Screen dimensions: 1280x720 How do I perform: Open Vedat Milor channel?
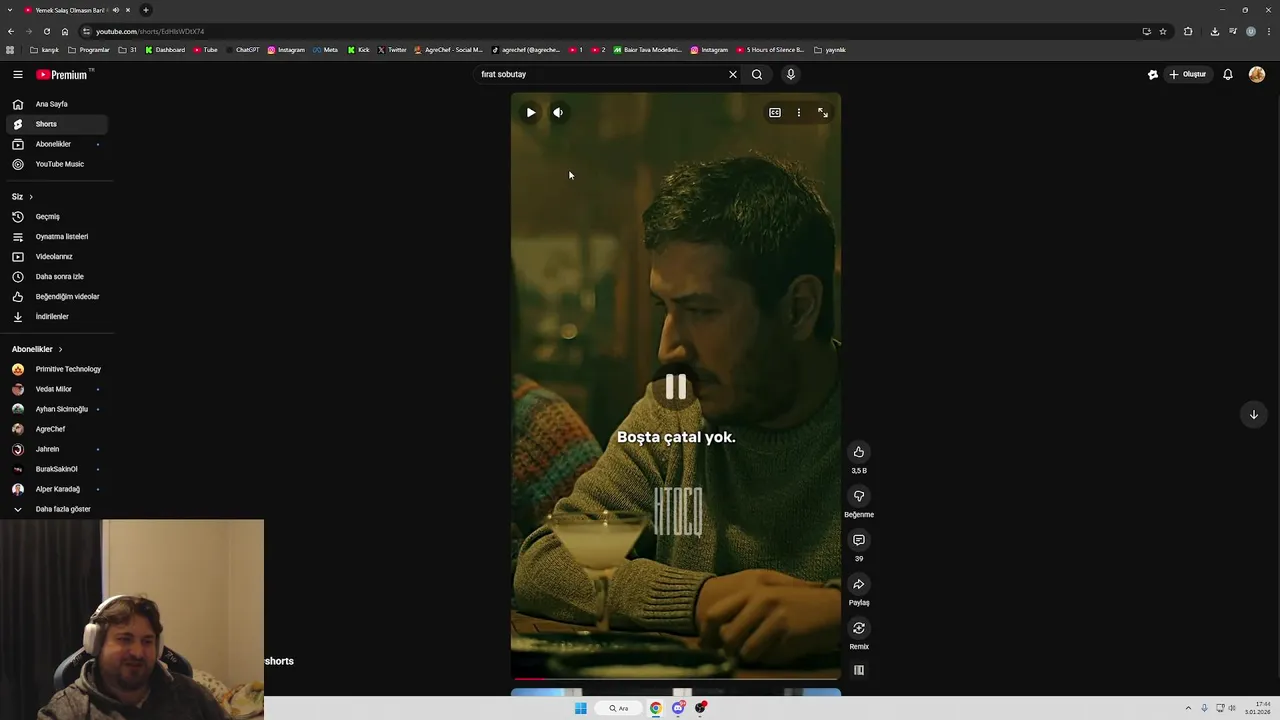56,389
